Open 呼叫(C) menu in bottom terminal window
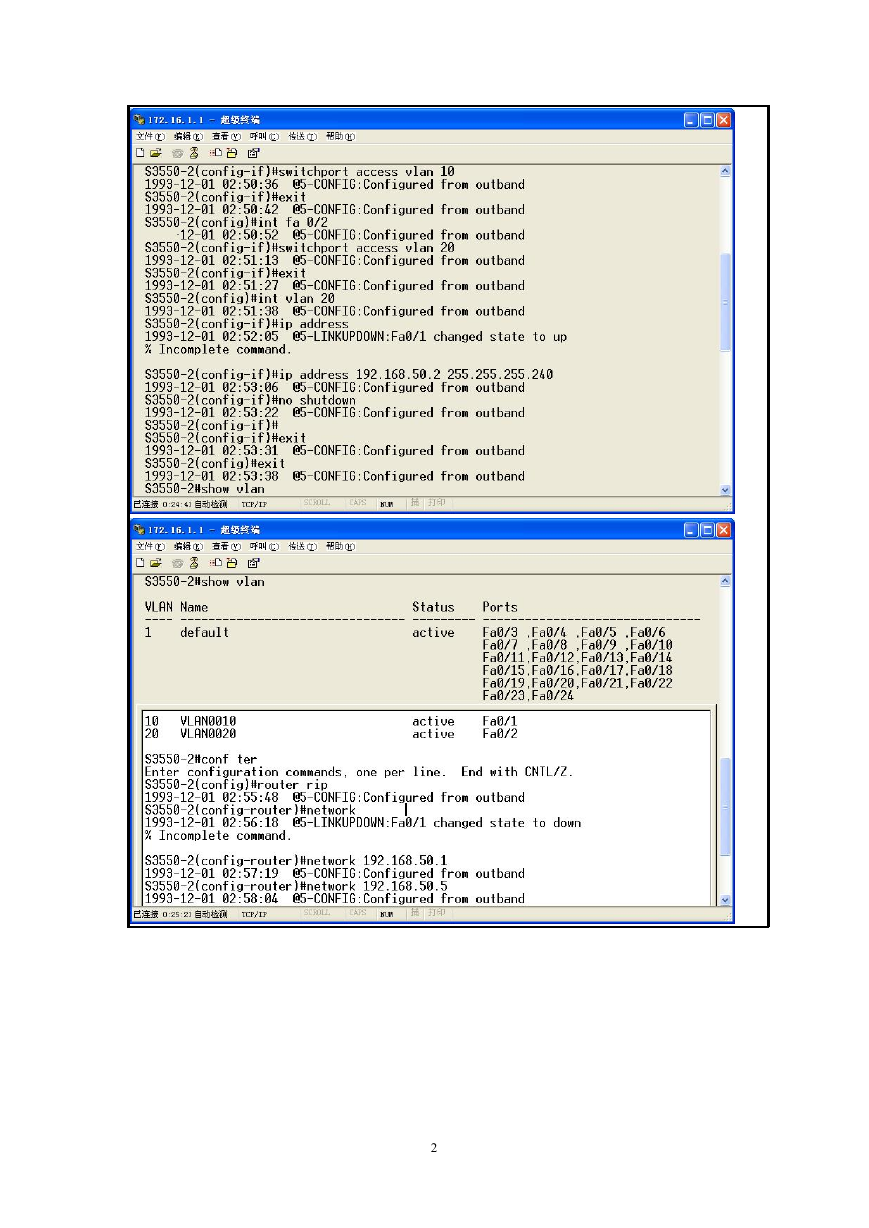Image resolution: width=869 pixels, height=1228 pixels. pos(265,547)
